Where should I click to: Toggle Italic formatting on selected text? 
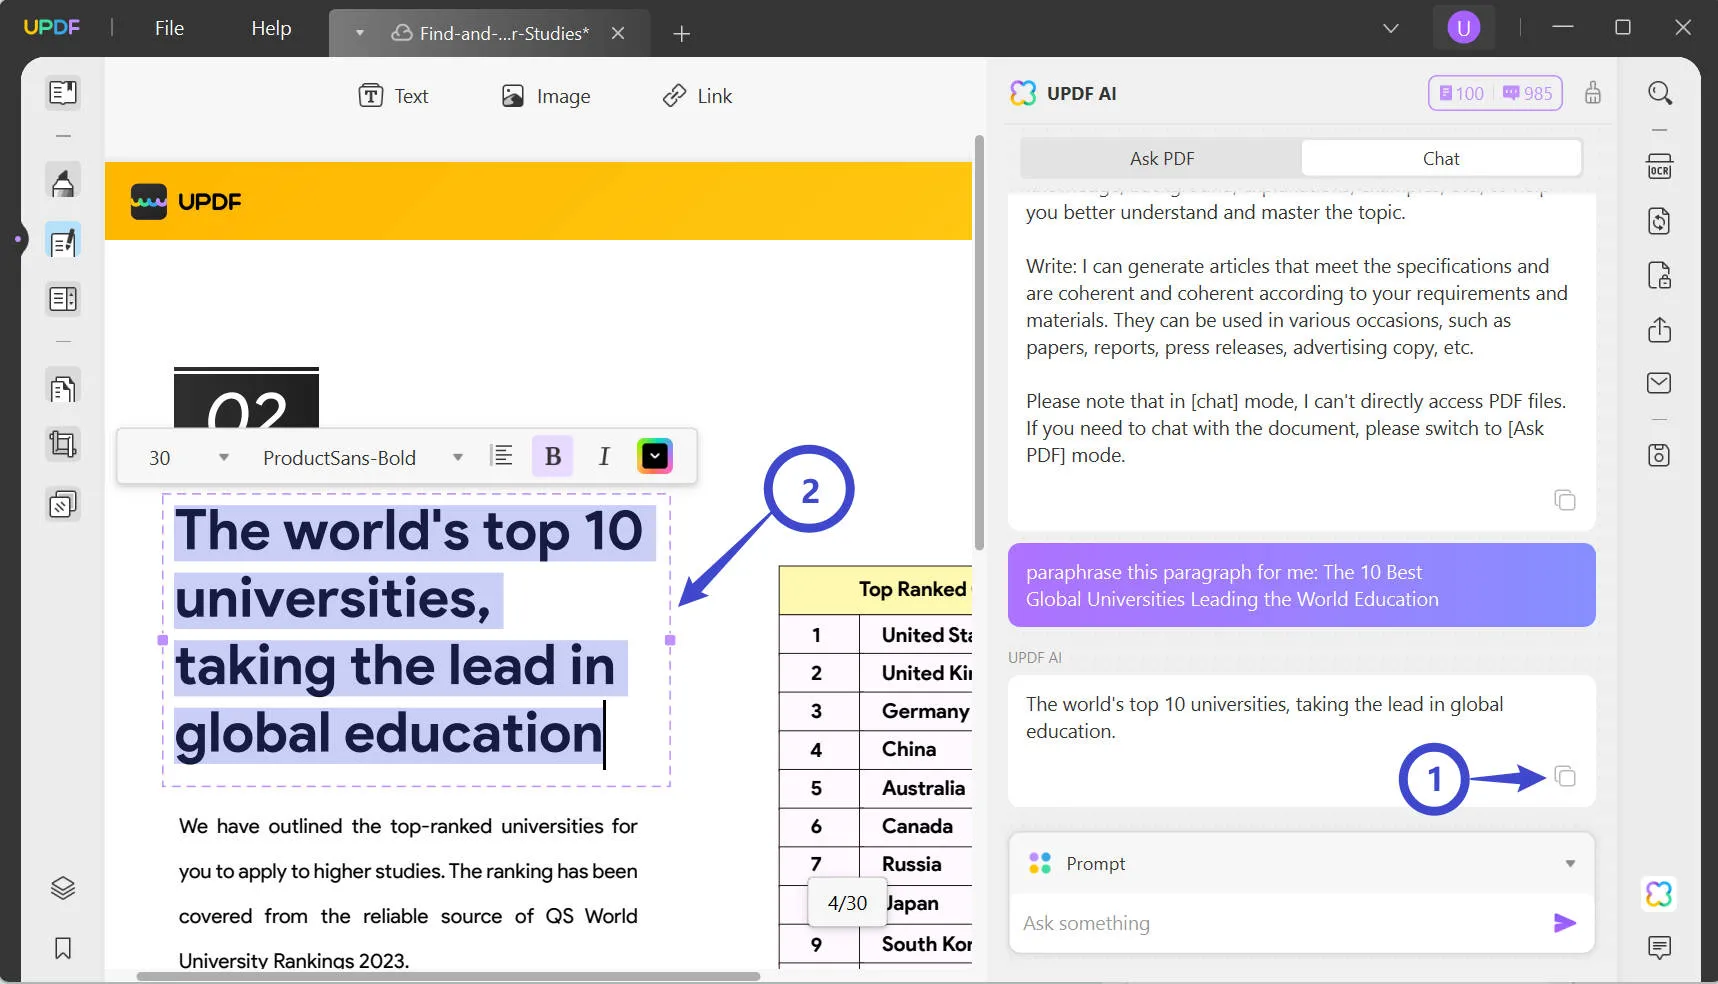(604, 457)
